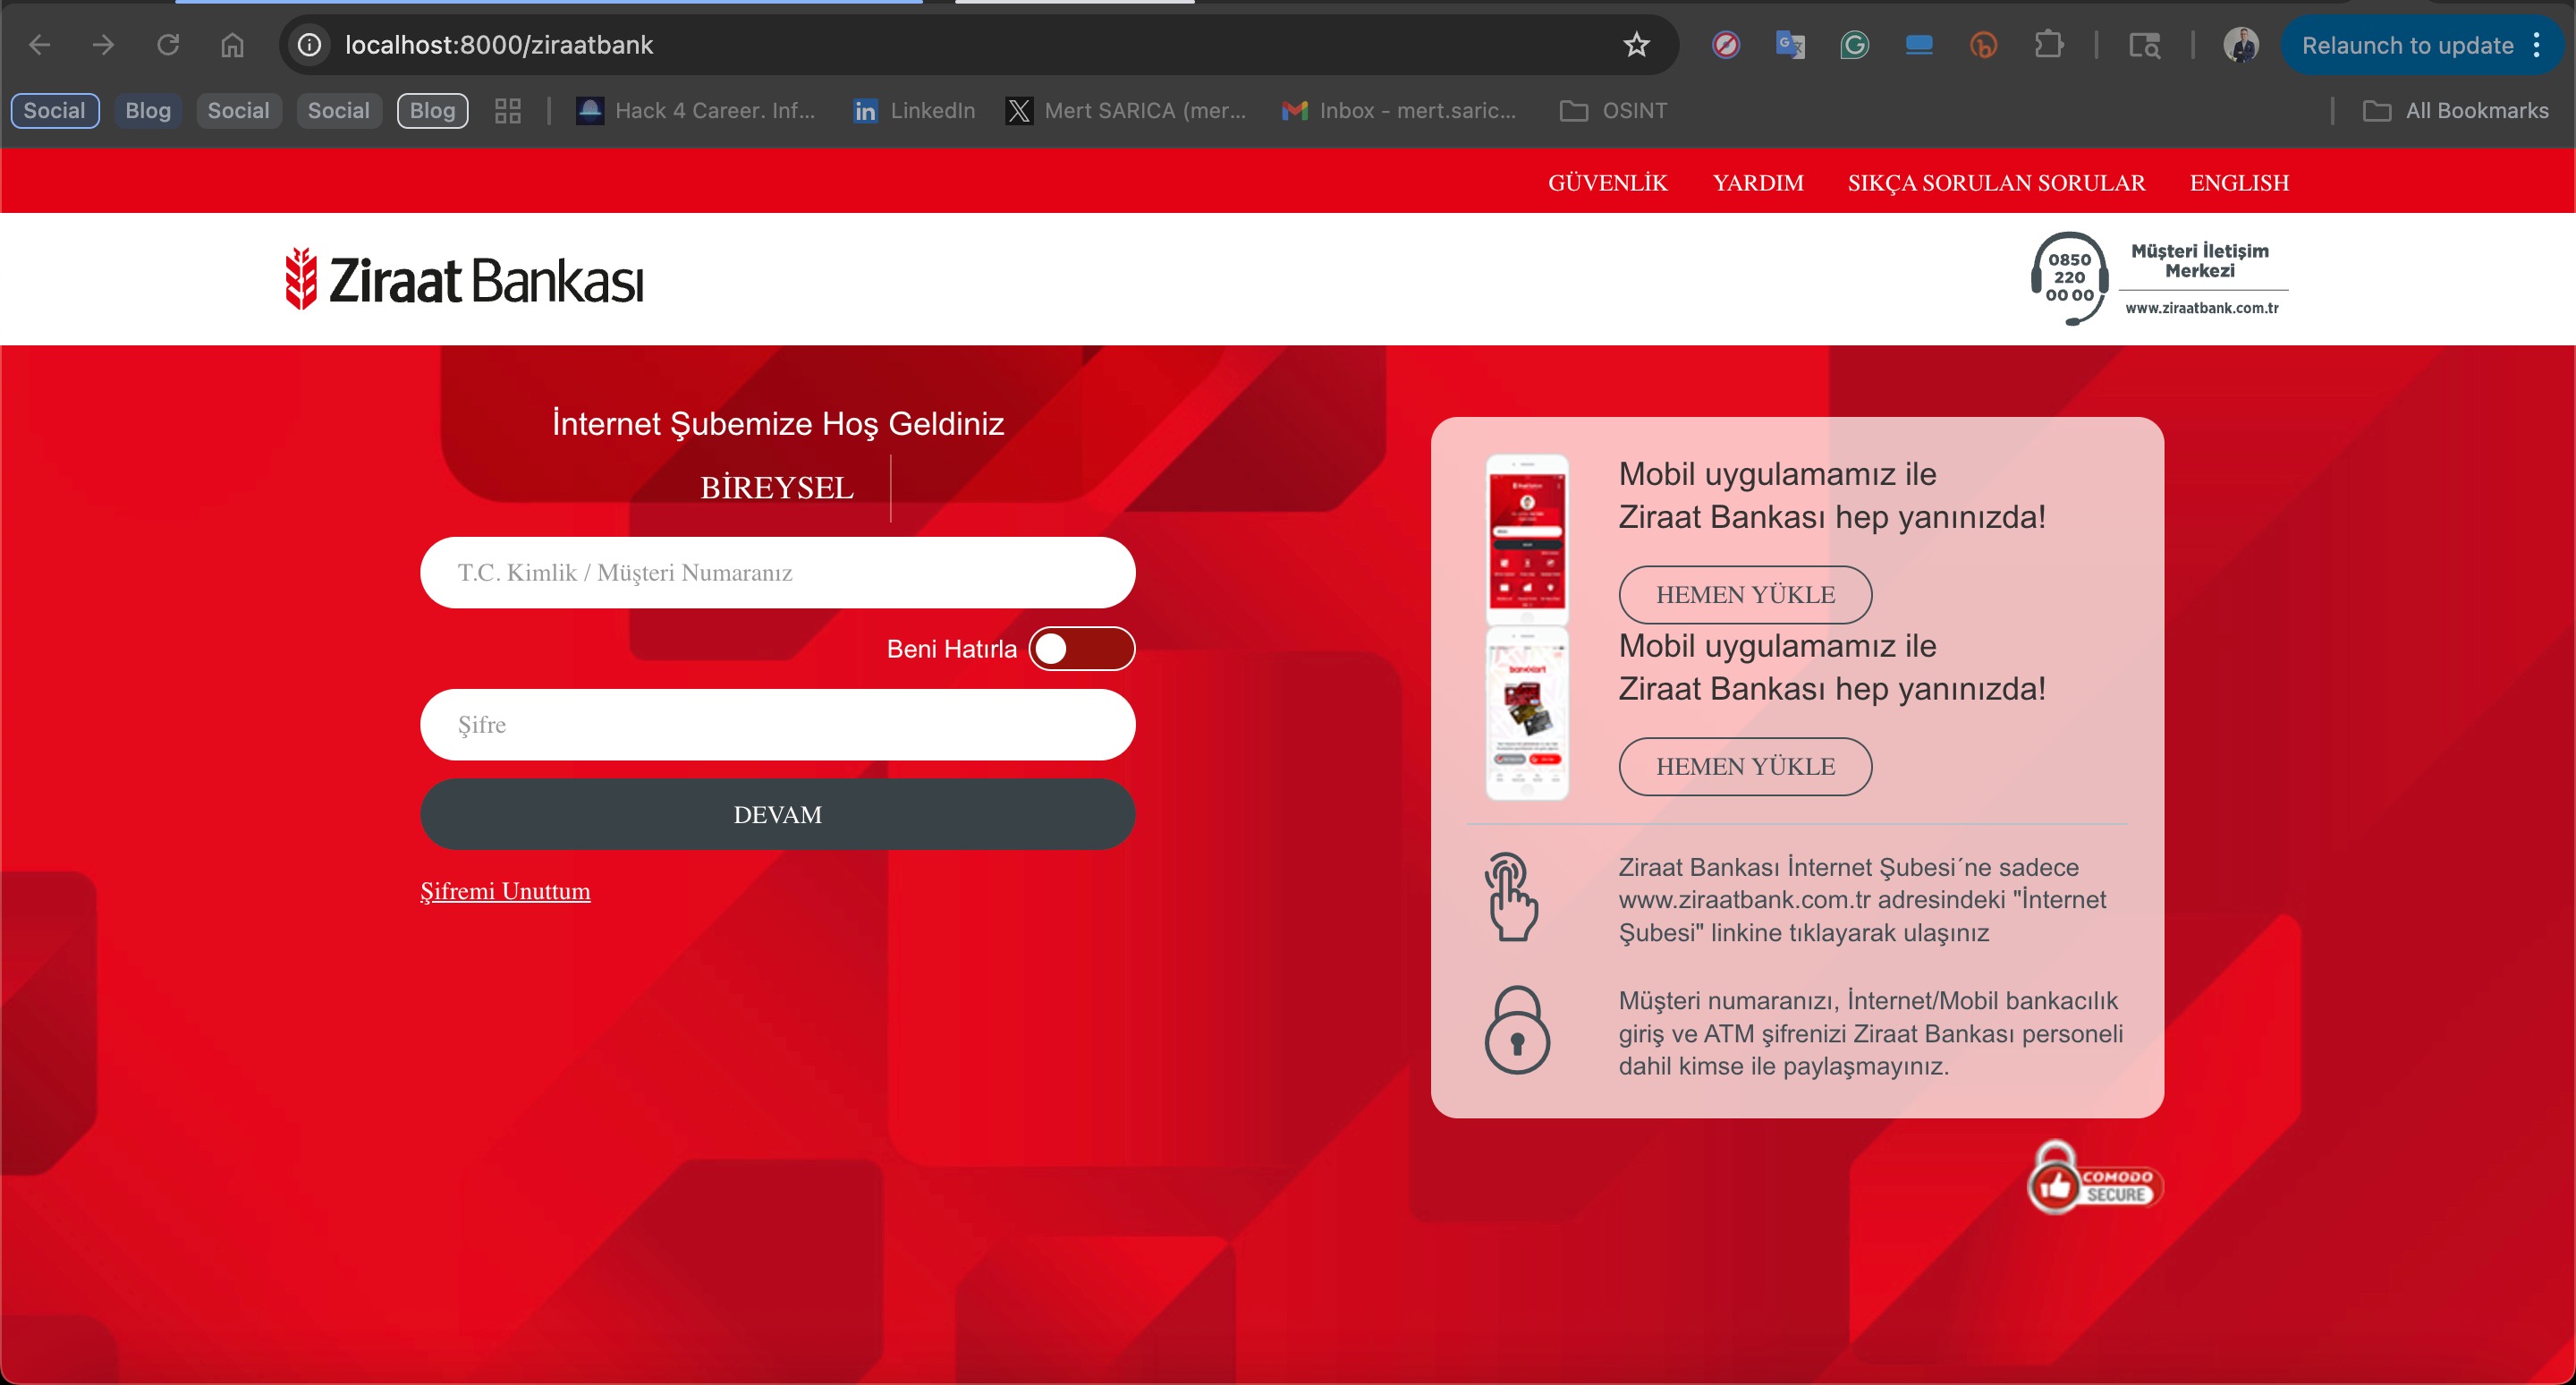Click the blue screen extension icon
This screenshot has width=2576, height=1385.
click(x=1919, y=45)
